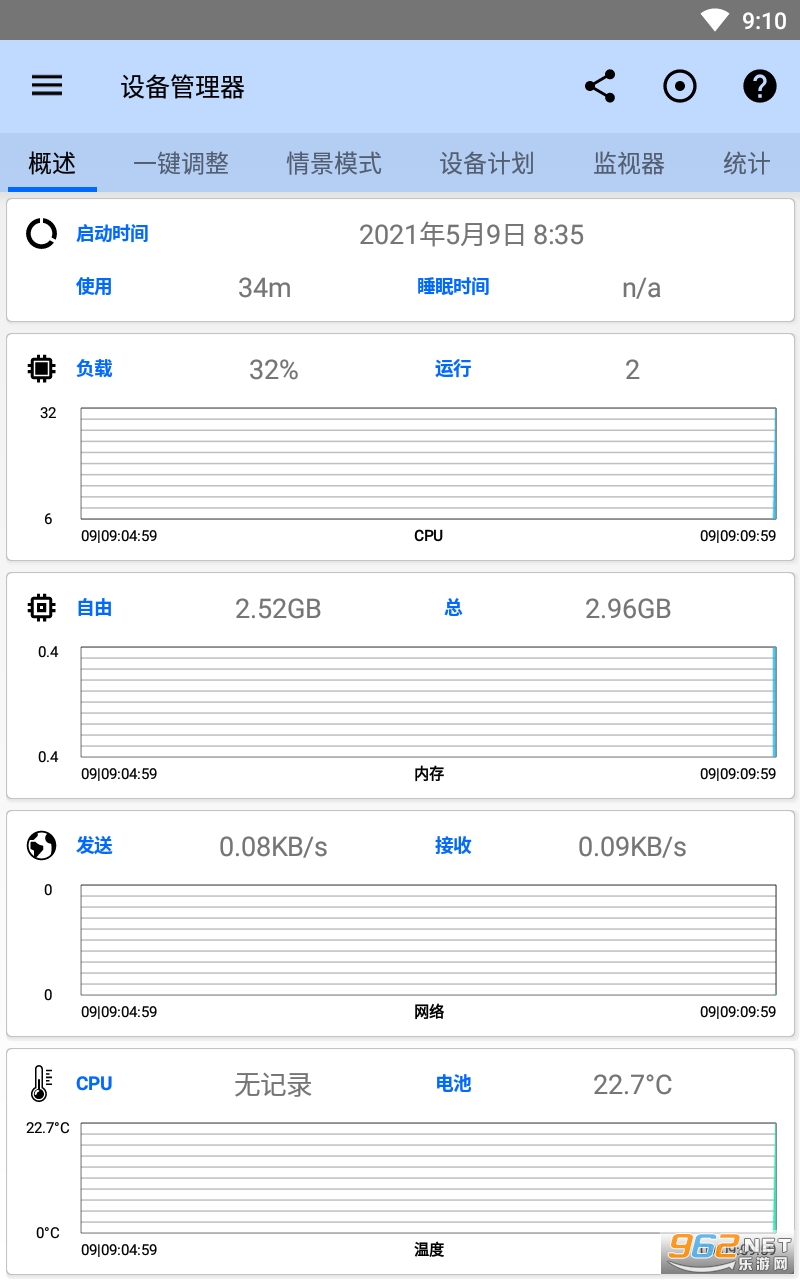Image resolution: width=800 pixels, height=1280 pixels.
Task: Switch to the 情景模式 tab
Action: 334,163
